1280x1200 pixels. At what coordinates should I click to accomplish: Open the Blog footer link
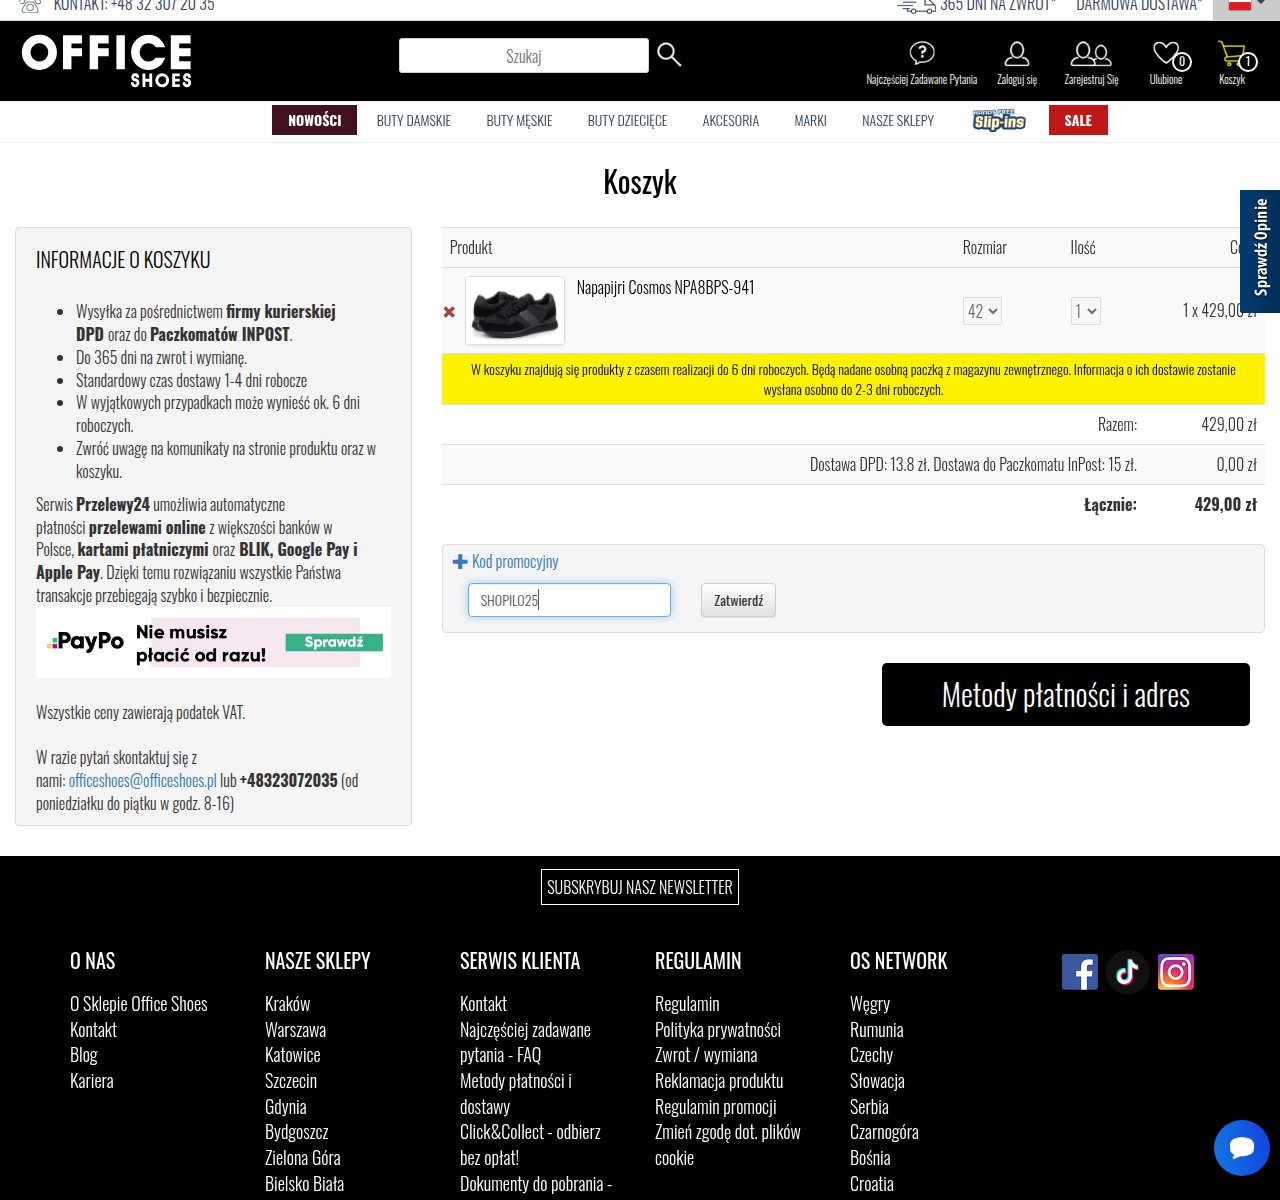(84, 1055)
